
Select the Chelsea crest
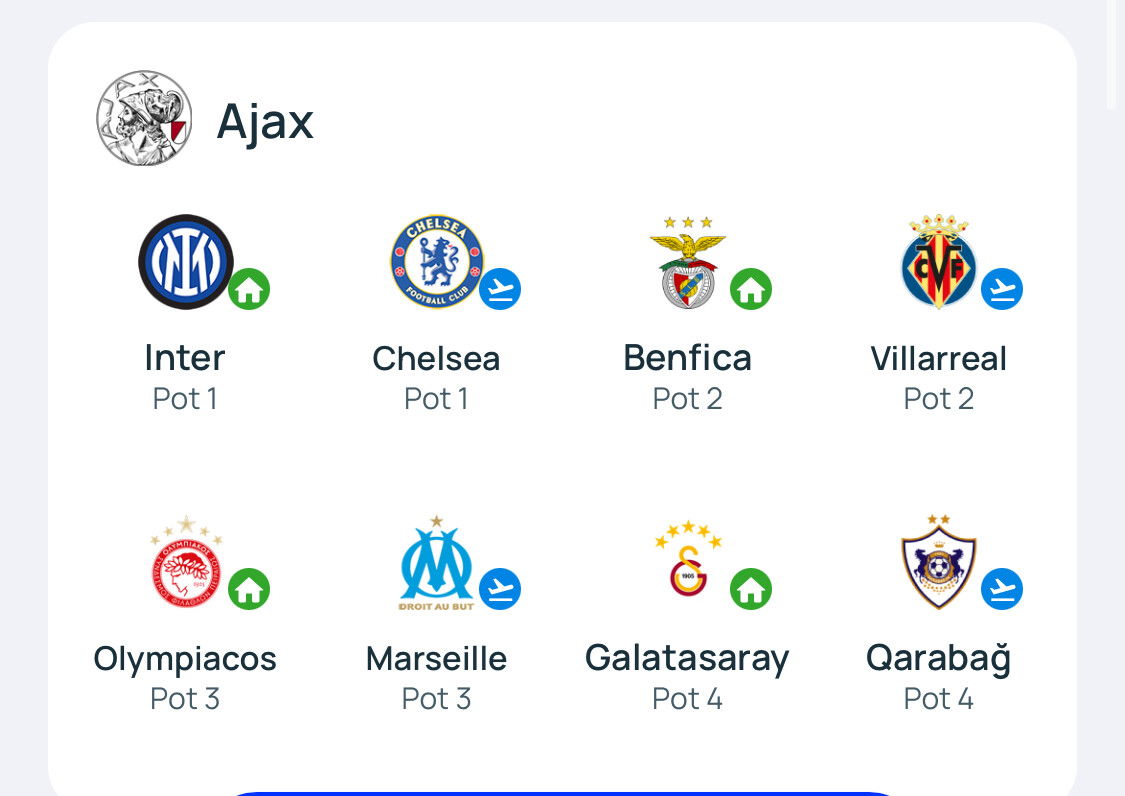(437, 262)
